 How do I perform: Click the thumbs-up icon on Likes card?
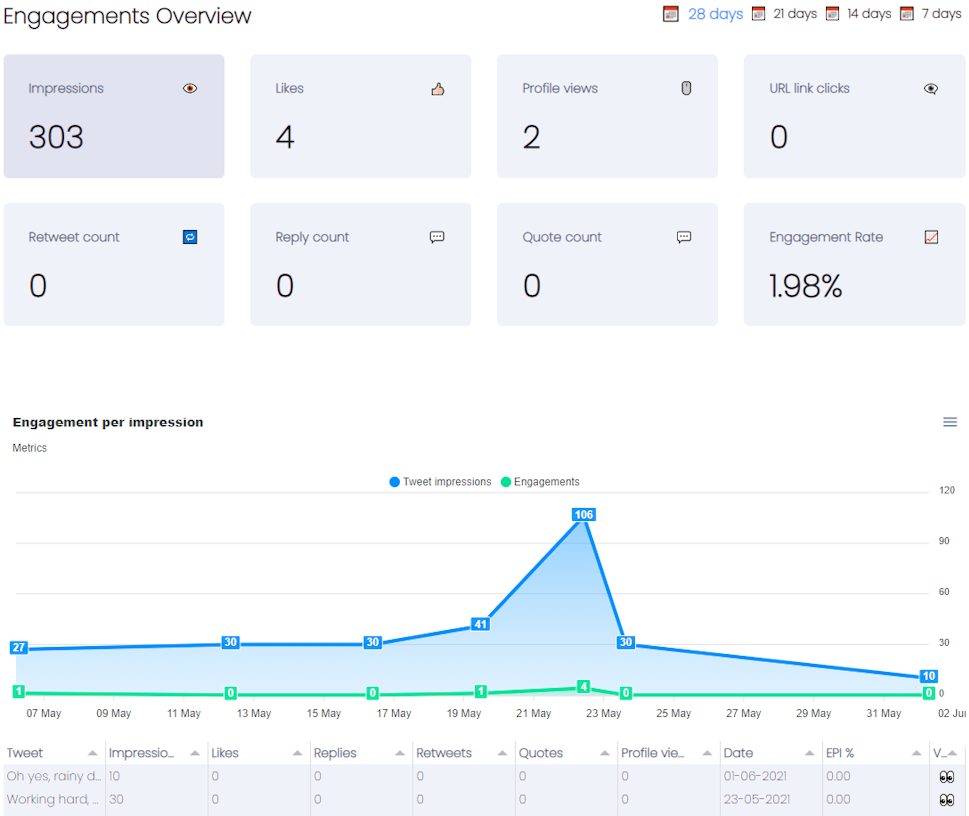437,89
